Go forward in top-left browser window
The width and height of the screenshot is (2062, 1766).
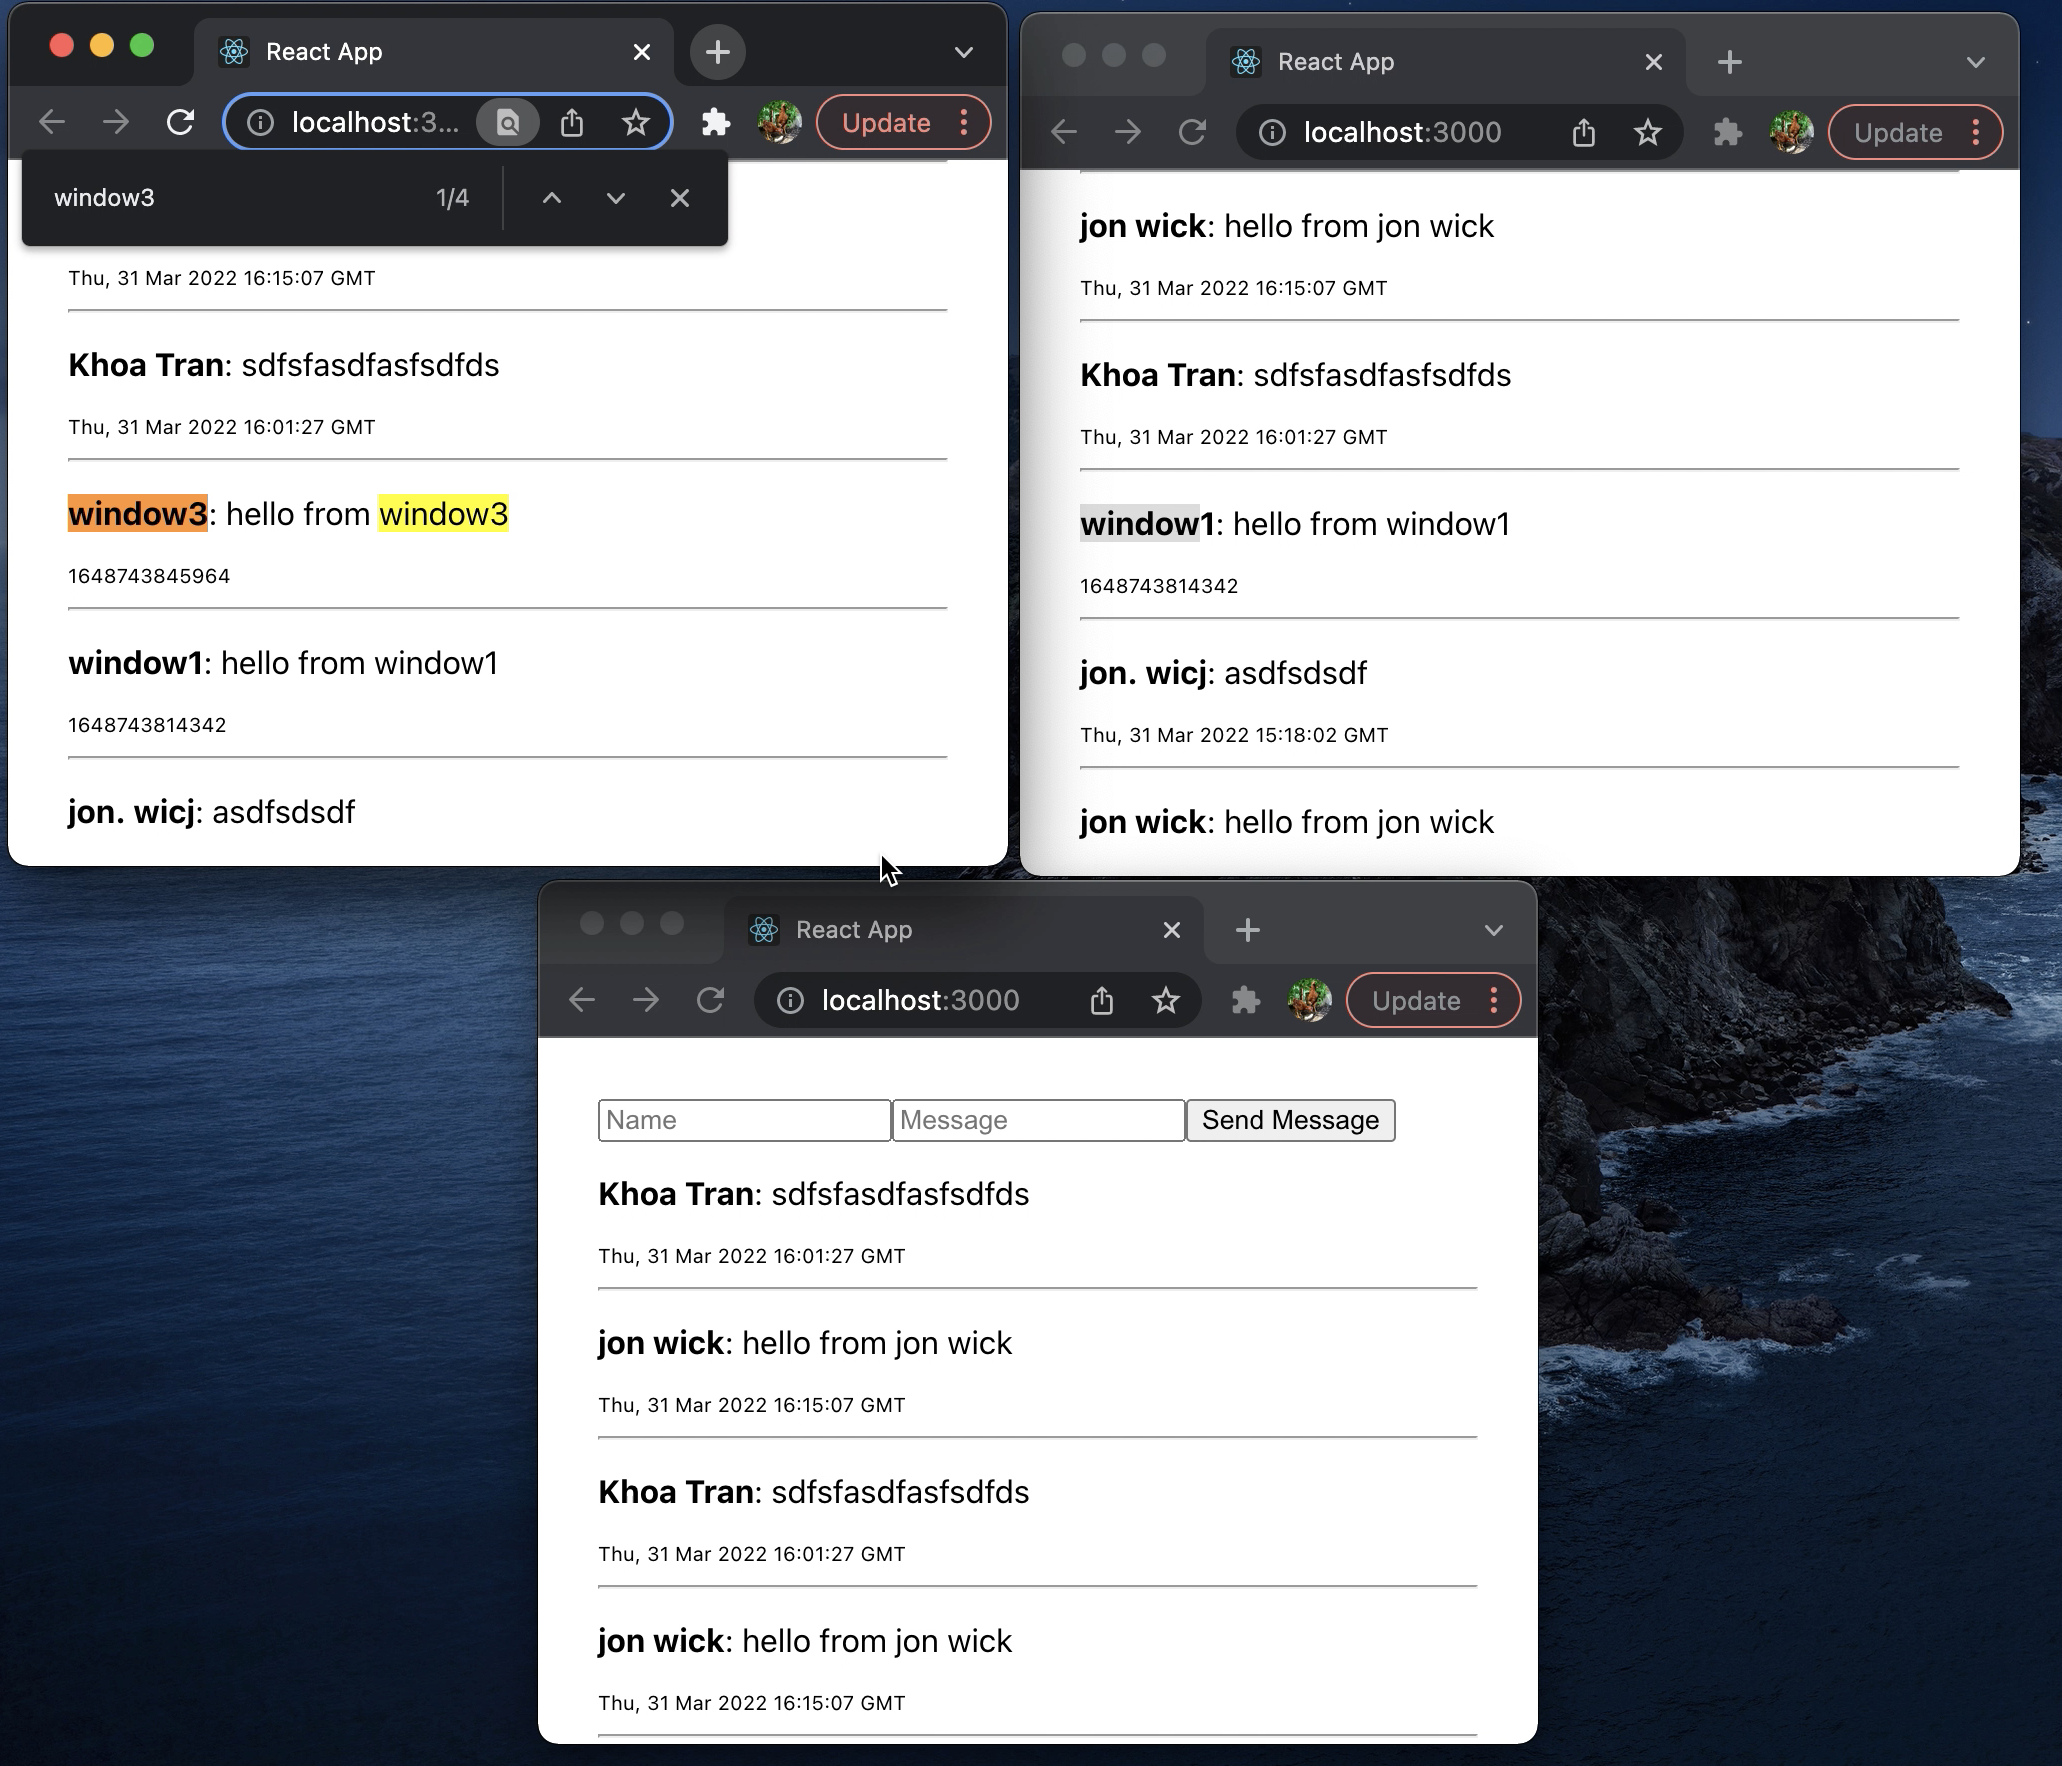pos(116,123)
